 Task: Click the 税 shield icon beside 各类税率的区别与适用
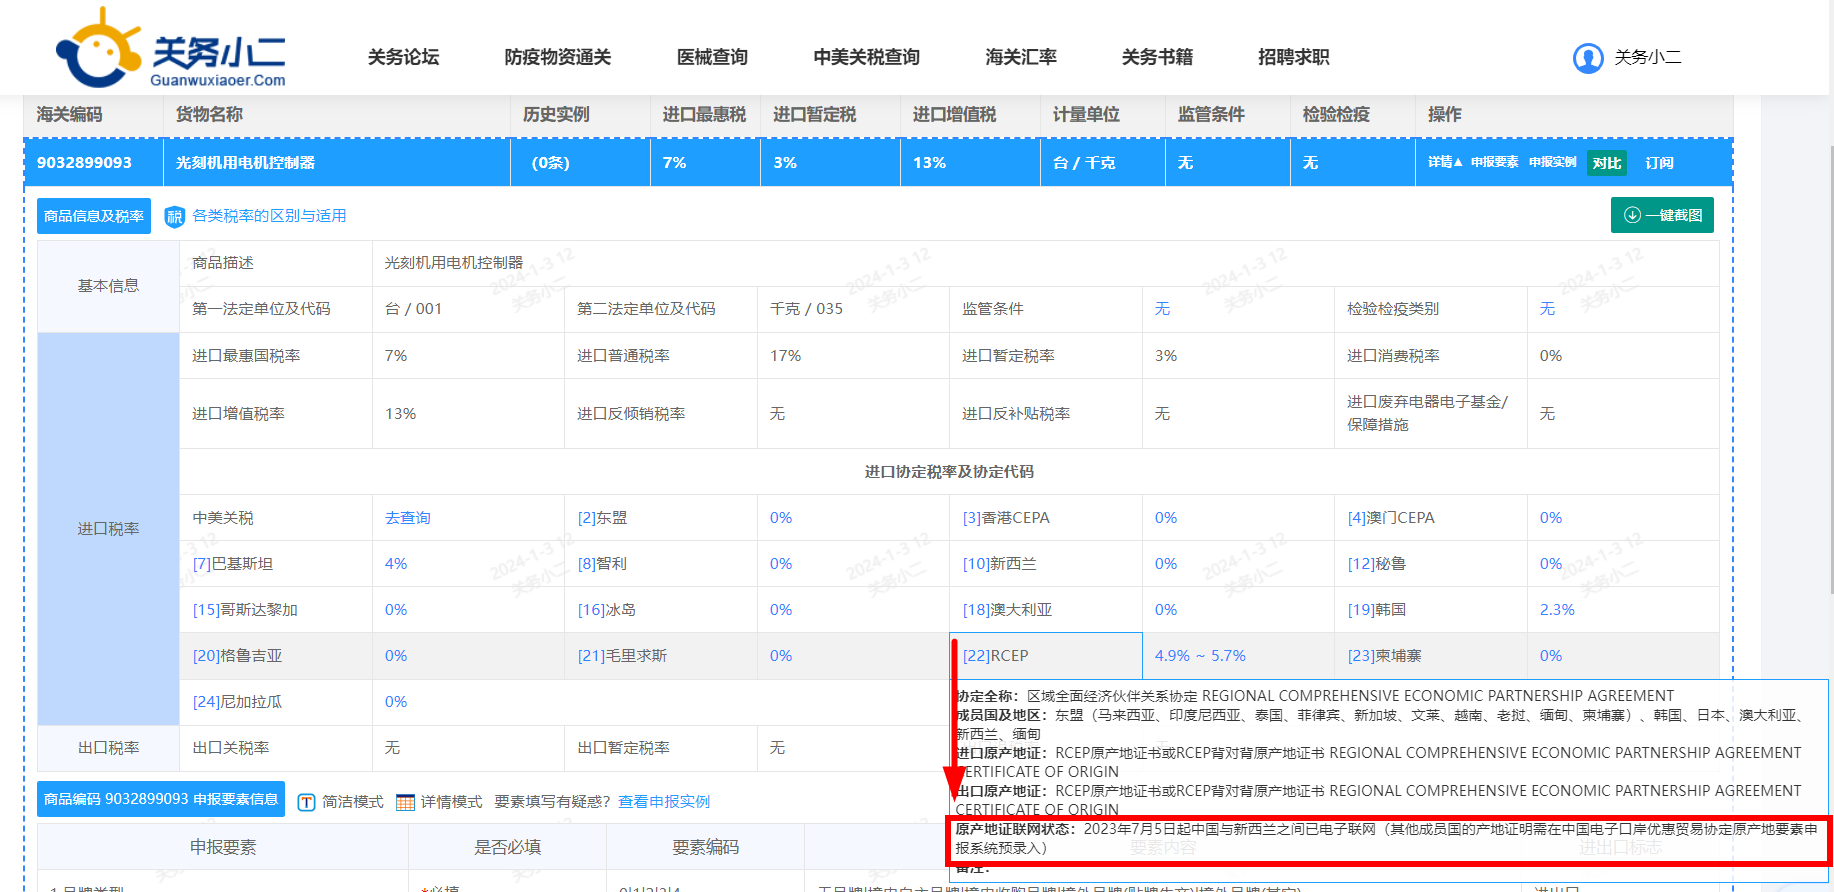click(x=175, y=216)
